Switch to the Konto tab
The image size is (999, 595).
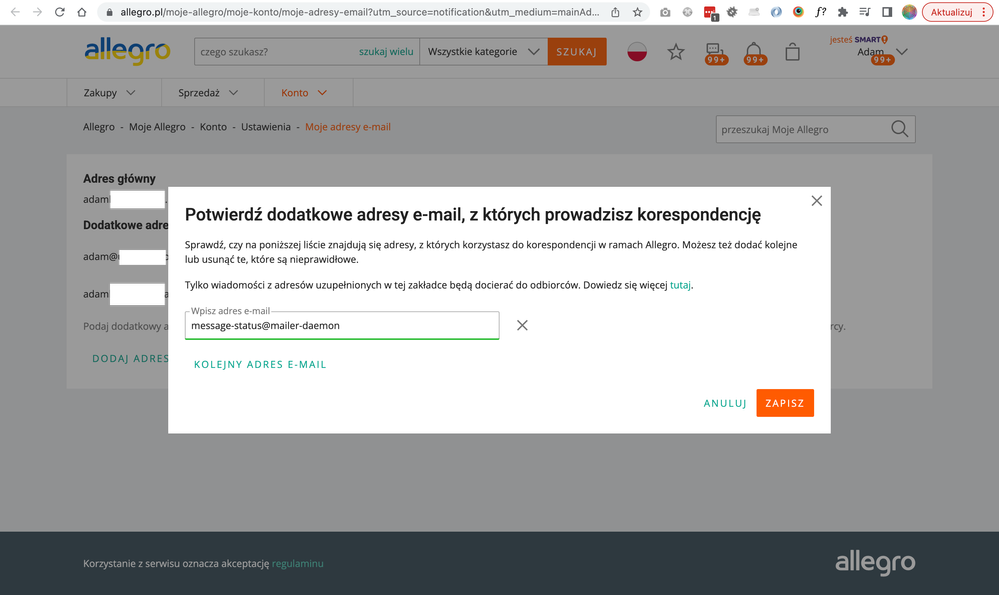point(305,91)
